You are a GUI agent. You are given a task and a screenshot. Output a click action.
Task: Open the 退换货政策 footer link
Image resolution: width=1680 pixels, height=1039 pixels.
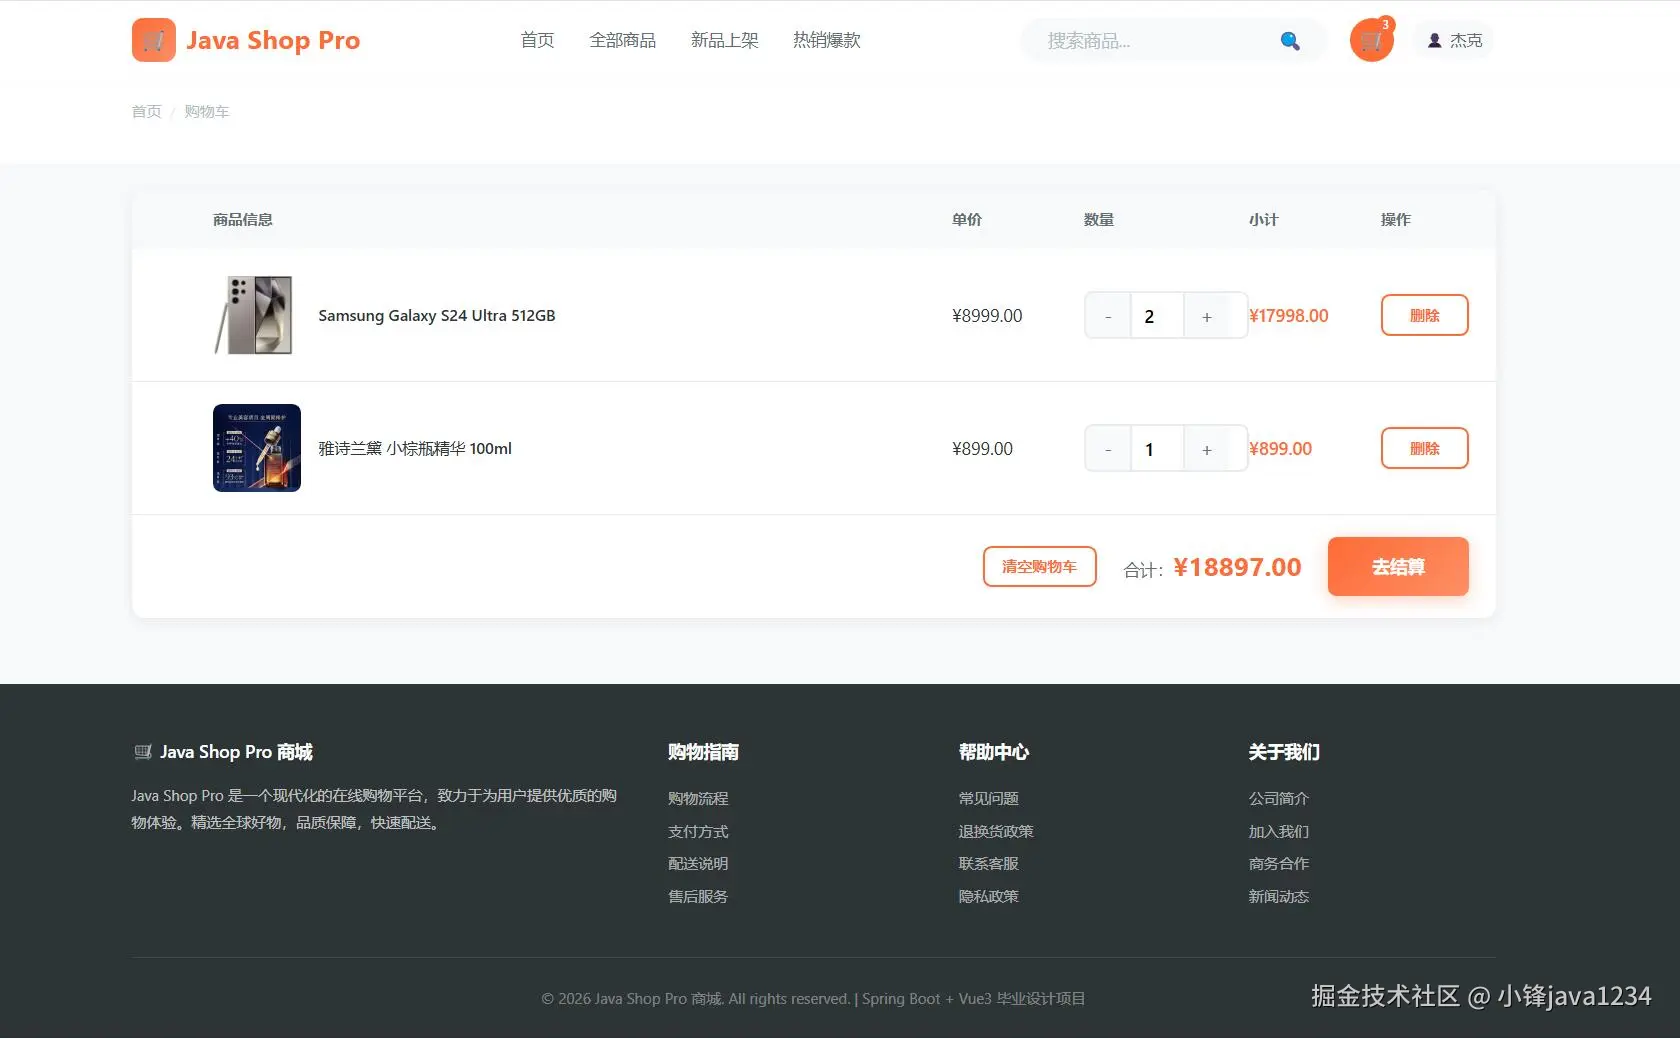coord(996,831)
